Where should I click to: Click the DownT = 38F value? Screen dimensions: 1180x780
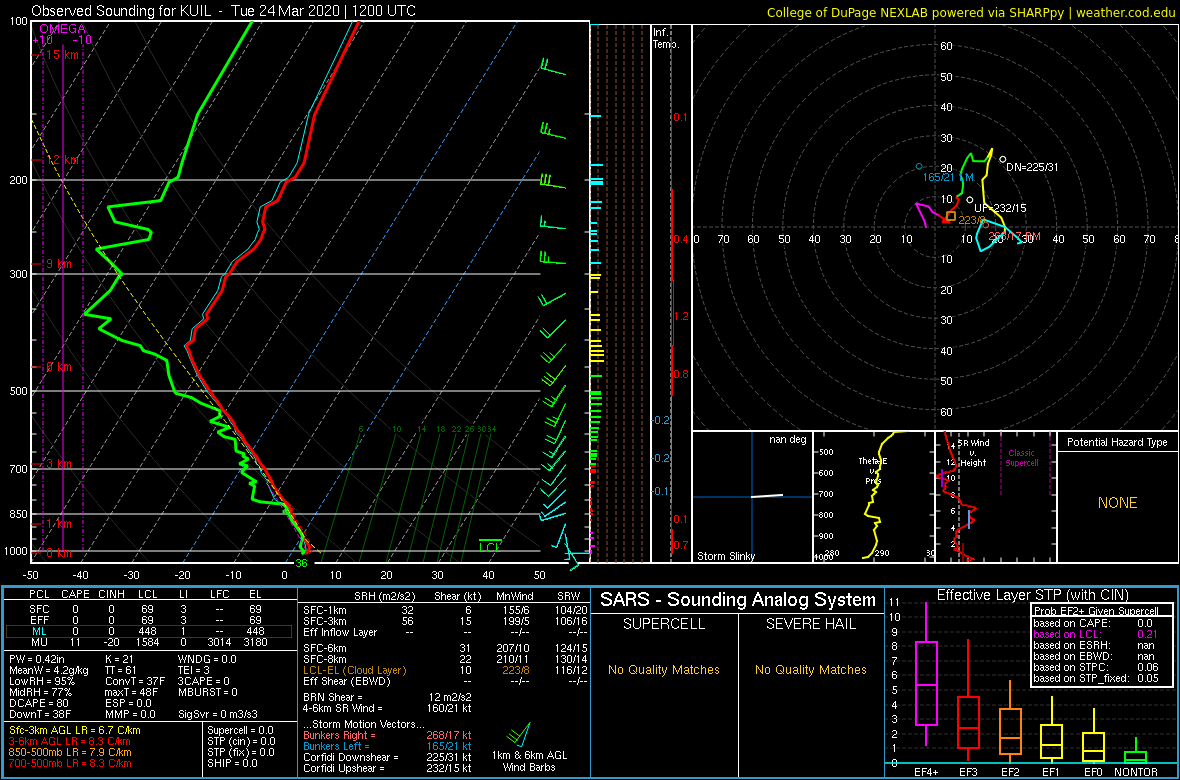click(38, 714)
